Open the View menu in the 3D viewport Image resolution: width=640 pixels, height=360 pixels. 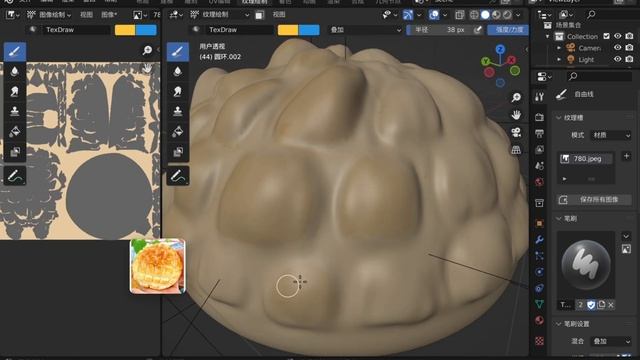pyautogui.click(x=279, y=15)
